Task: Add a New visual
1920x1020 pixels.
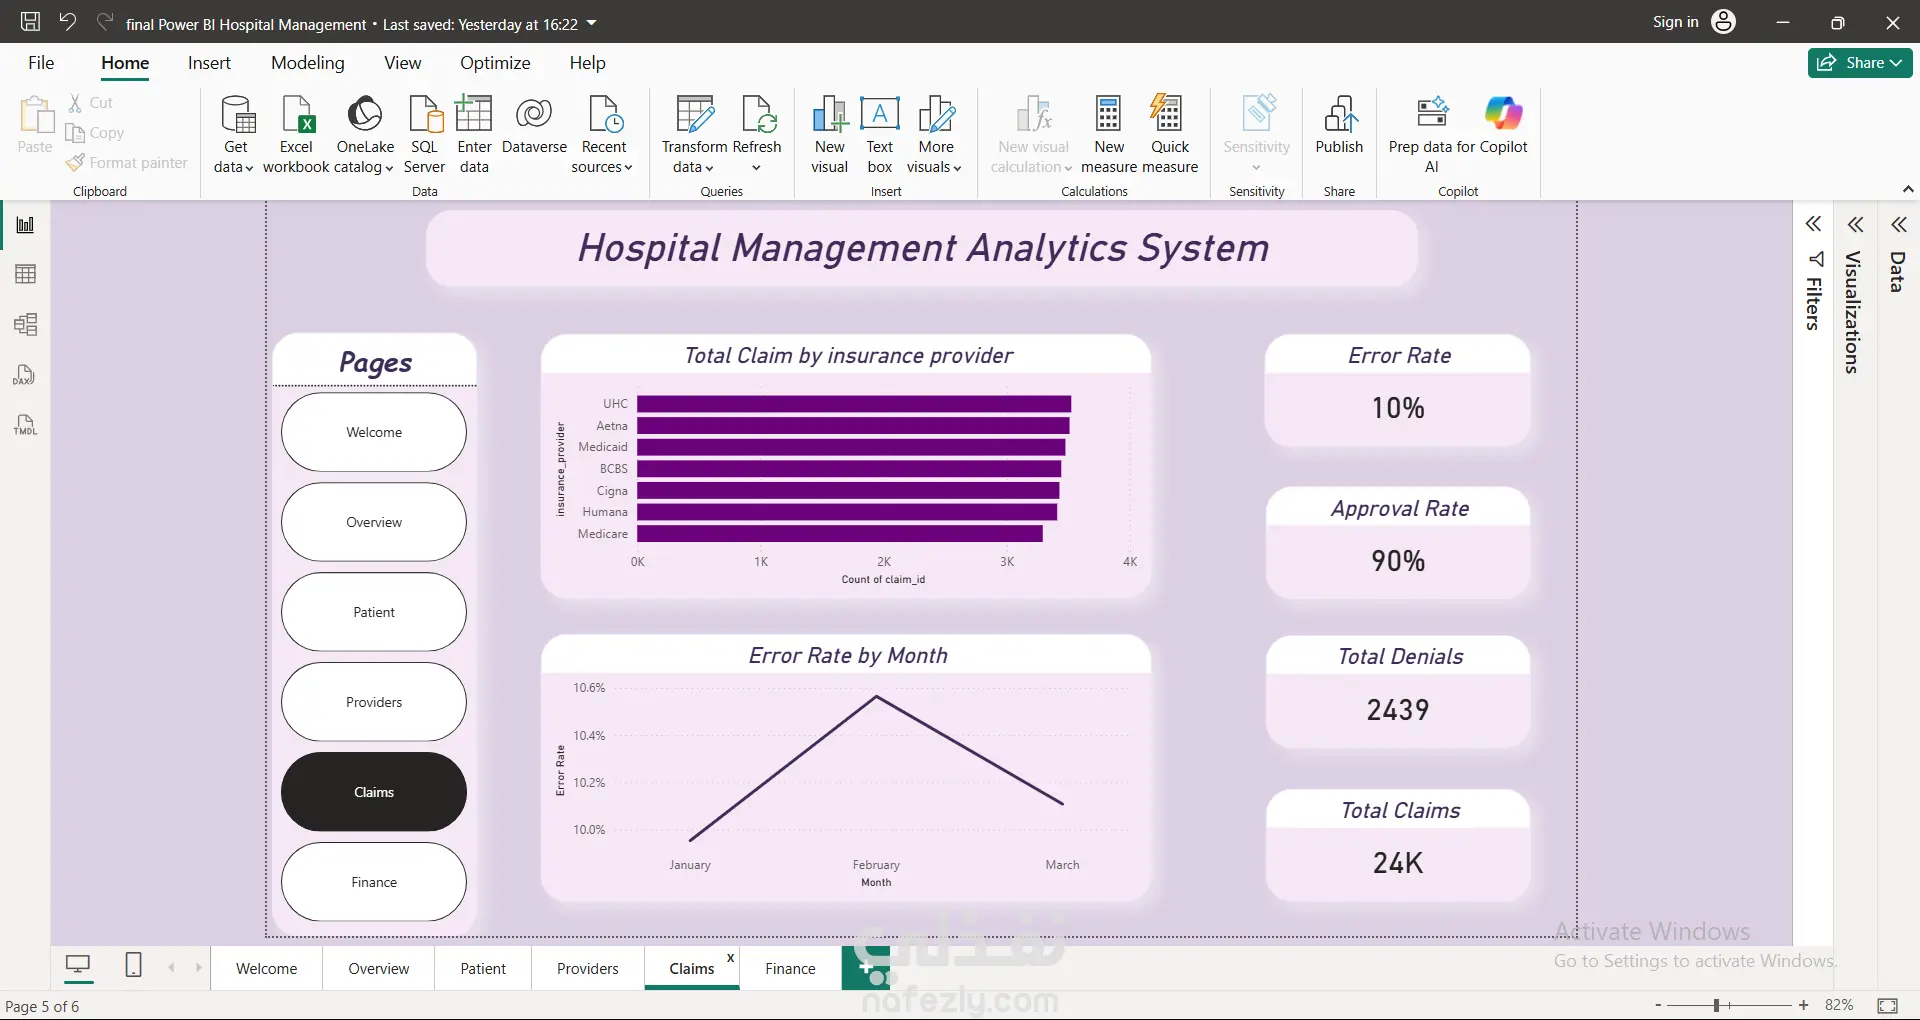Action: (830, 135)
